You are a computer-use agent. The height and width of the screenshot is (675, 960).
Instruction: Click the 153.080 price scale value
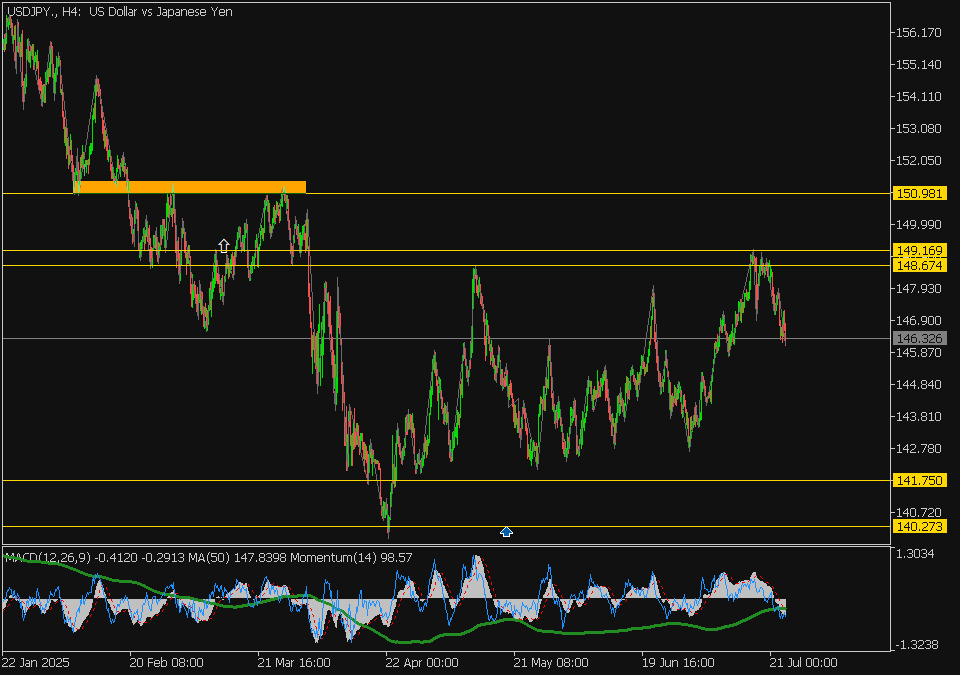tap(918, 129)
